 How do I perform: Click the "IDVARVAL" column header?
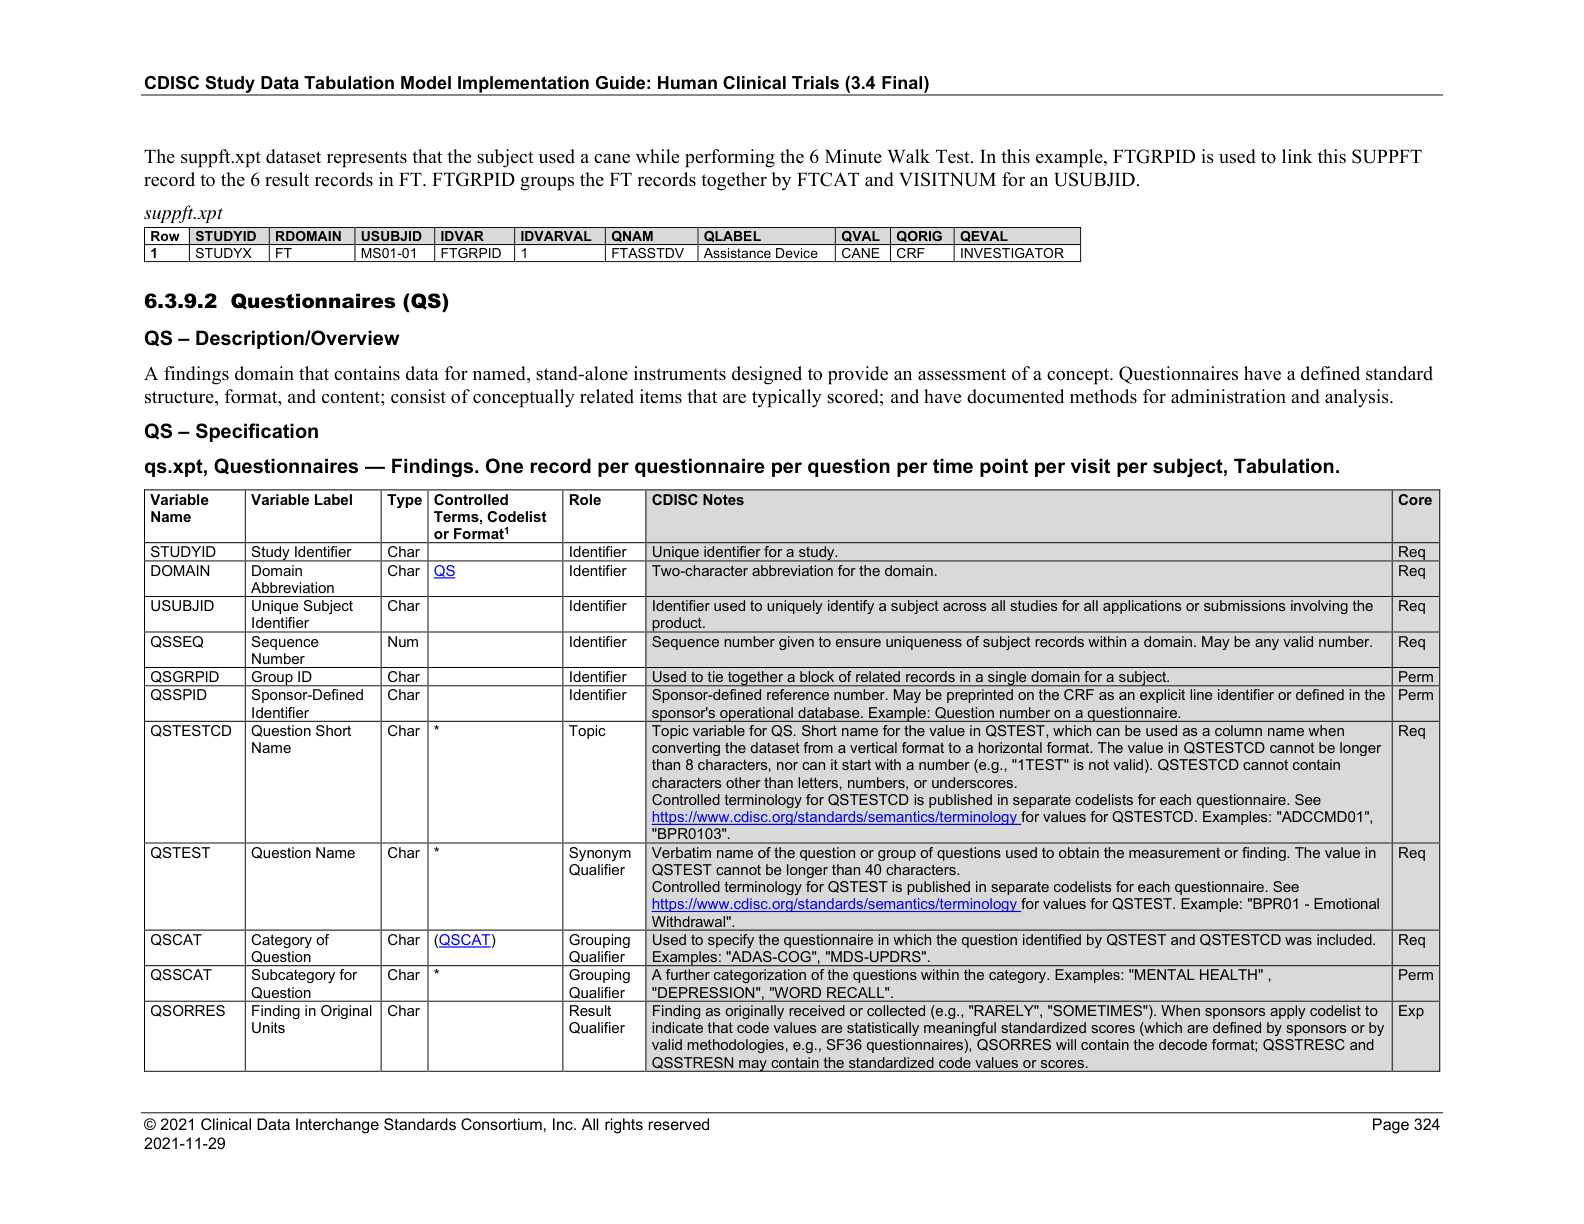[560, 236]
